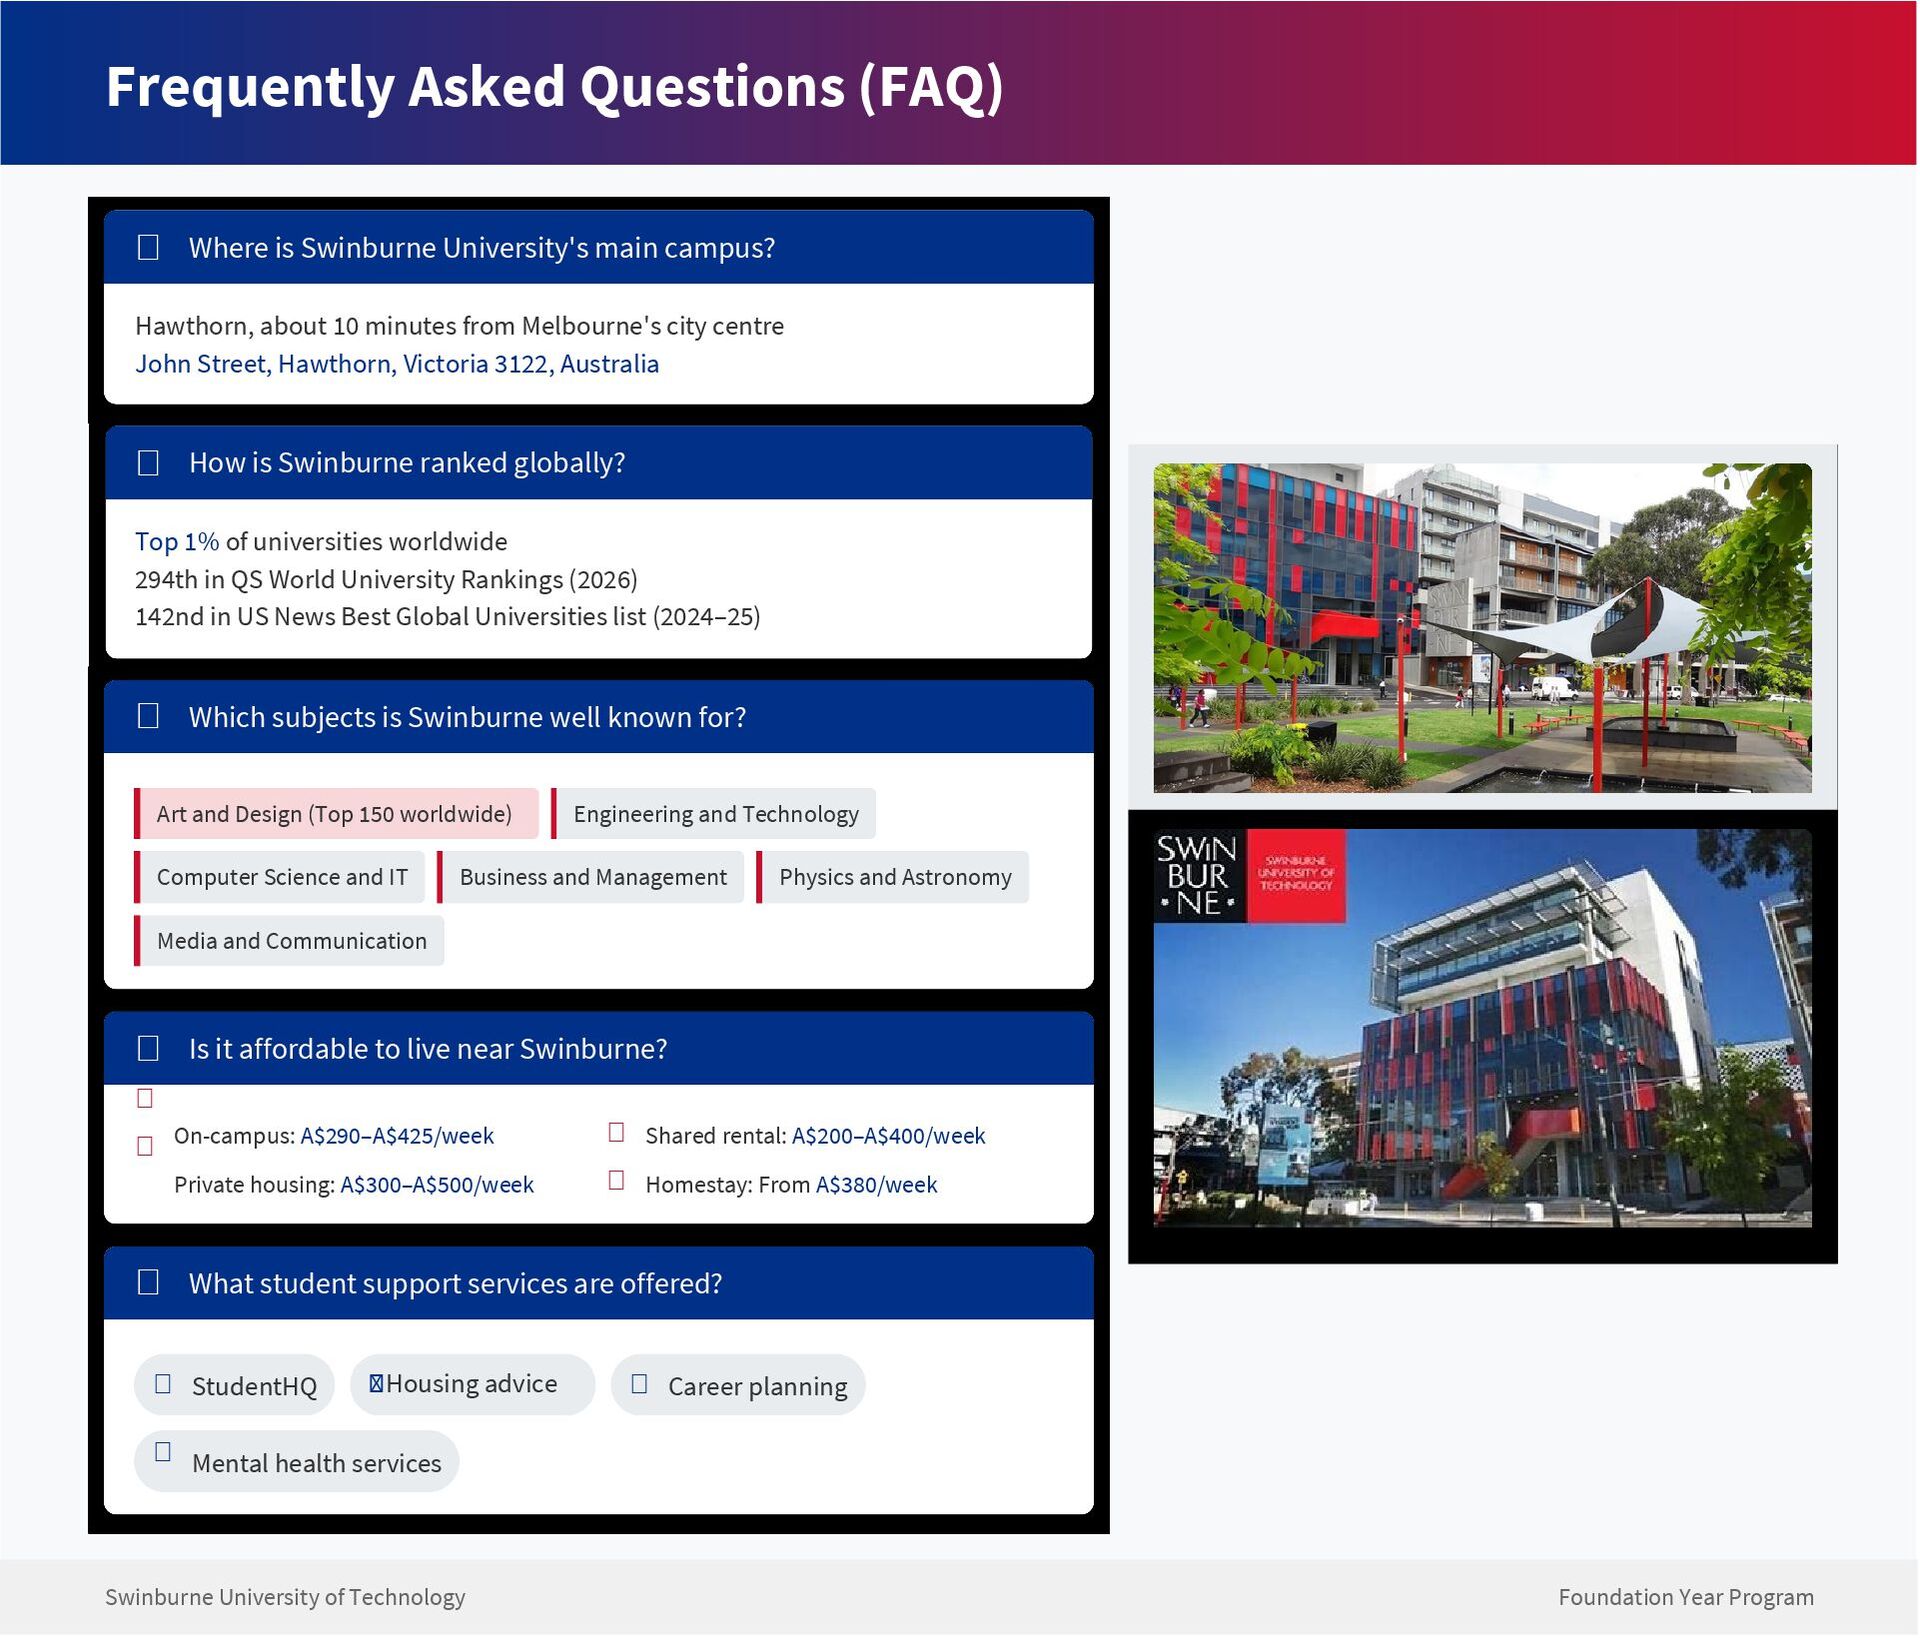Click the Swinburne logo in lower photo

(1249, 876)
